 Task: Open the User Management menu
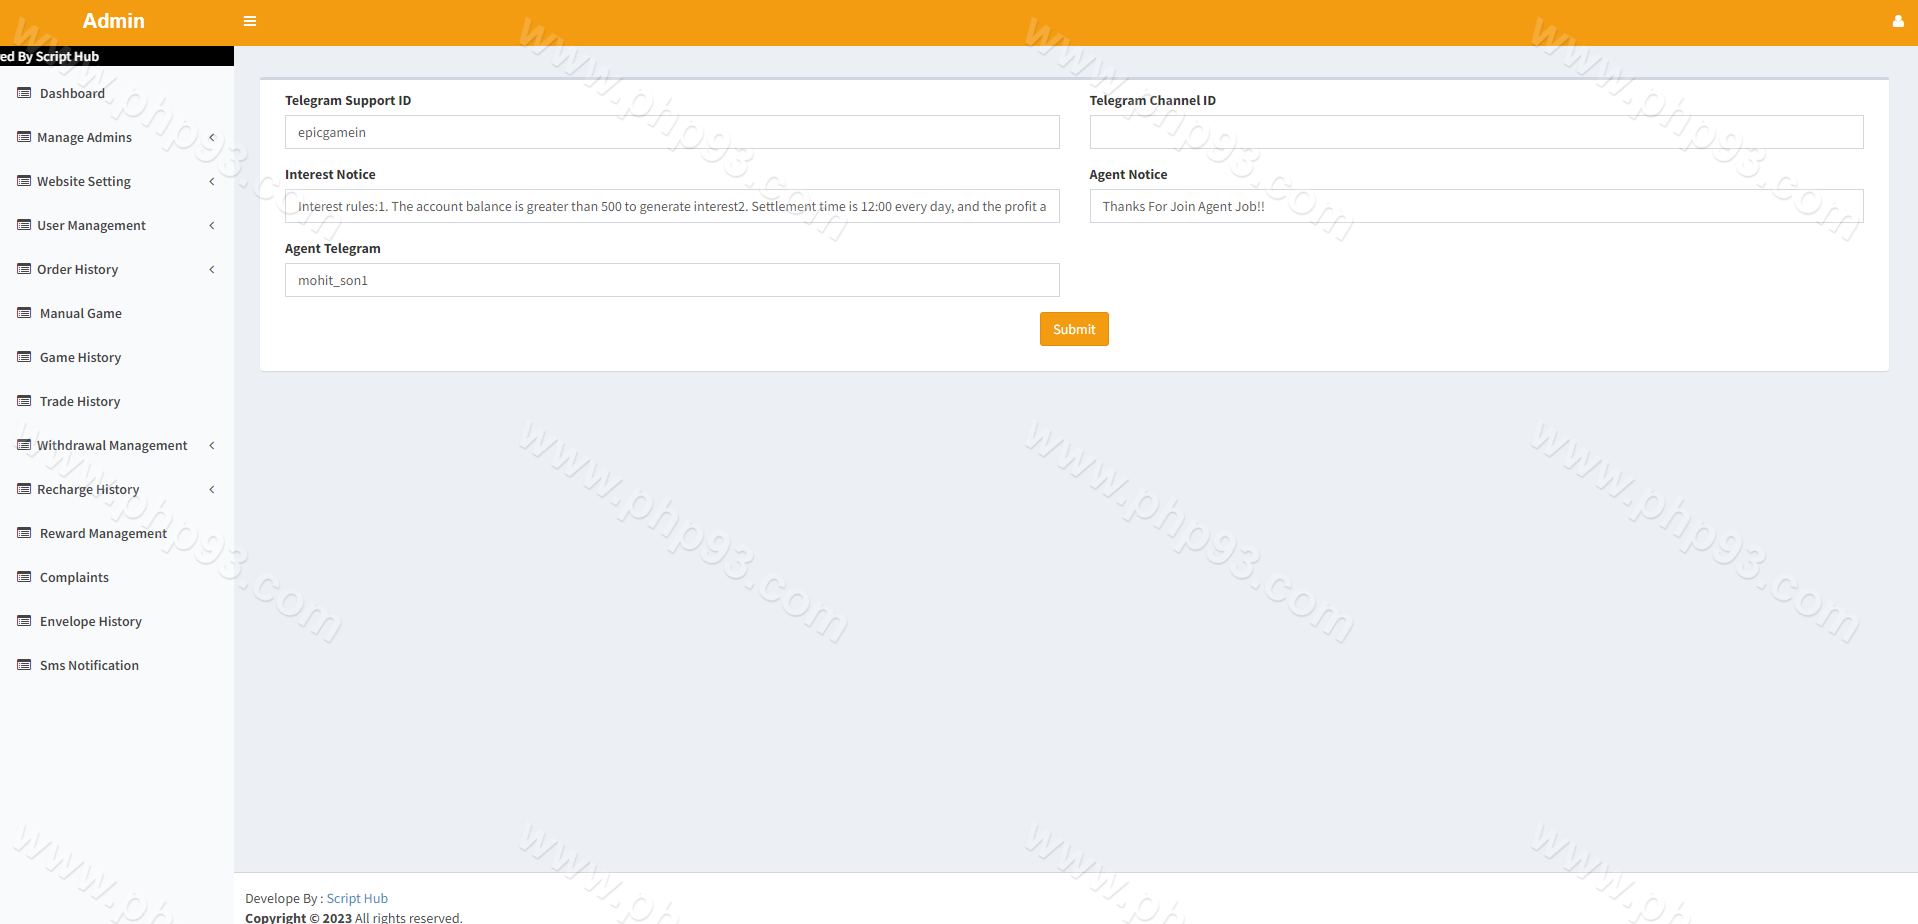coord(91,225)
